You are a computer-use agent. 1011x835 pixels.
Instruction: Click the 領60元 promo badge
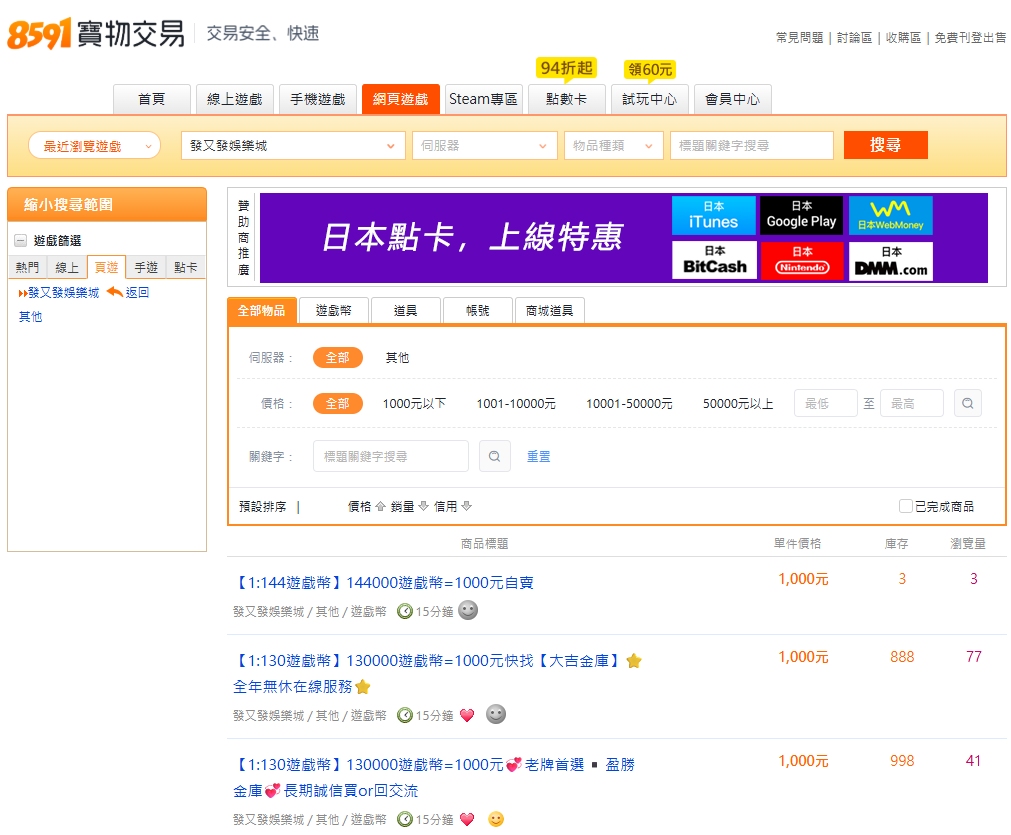pos(650,70)
